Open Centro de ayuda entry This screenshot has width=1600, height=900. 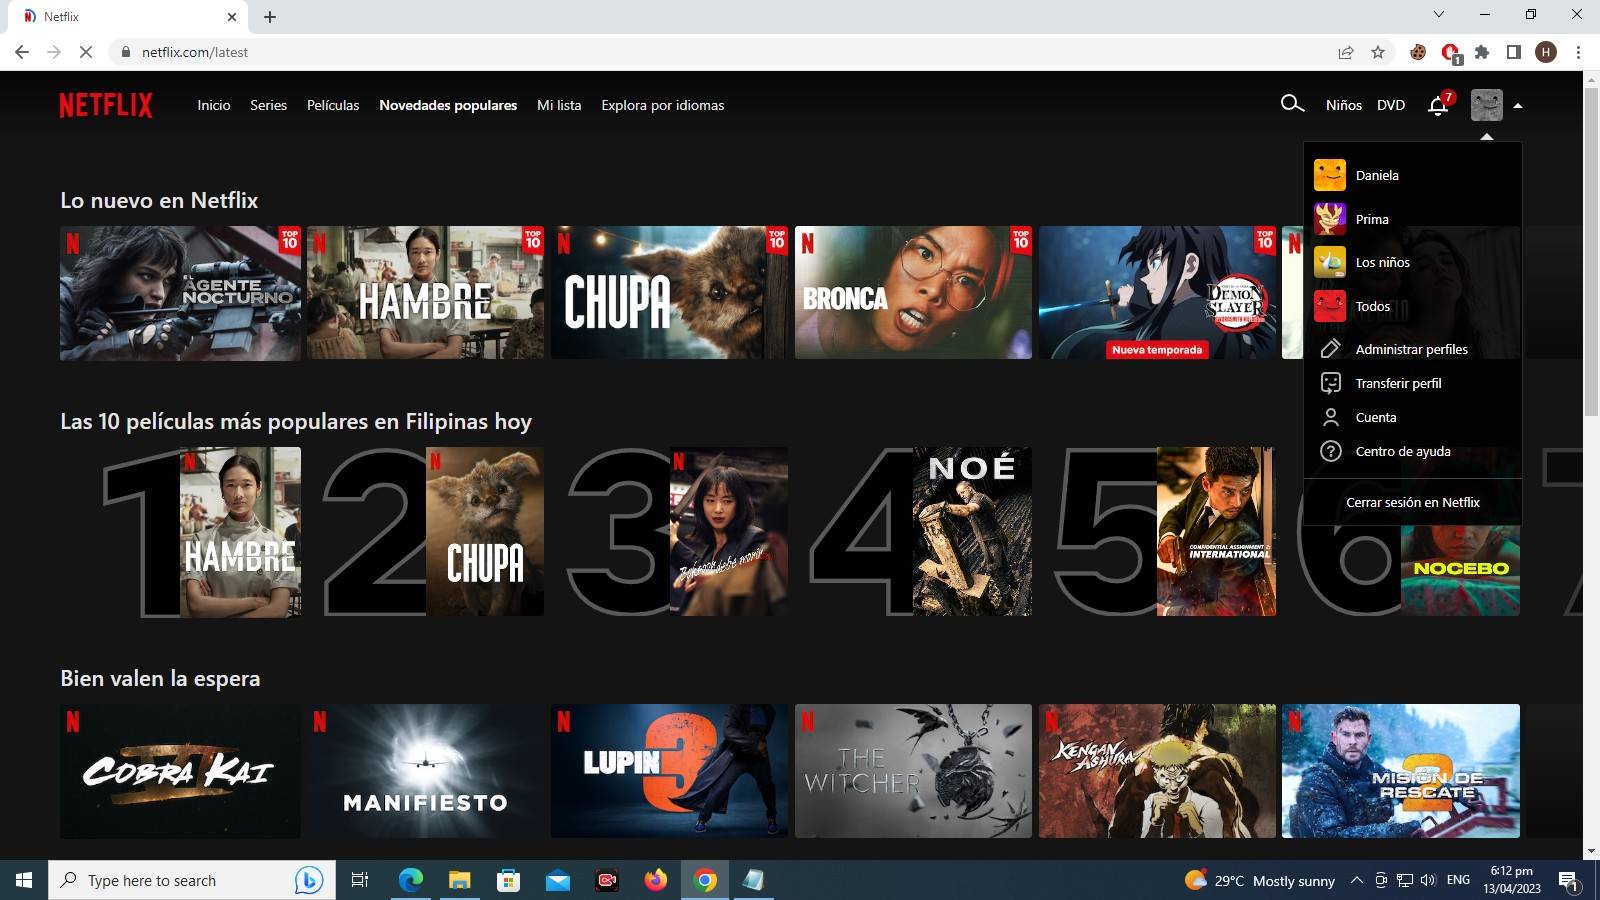pos(1403,451)
